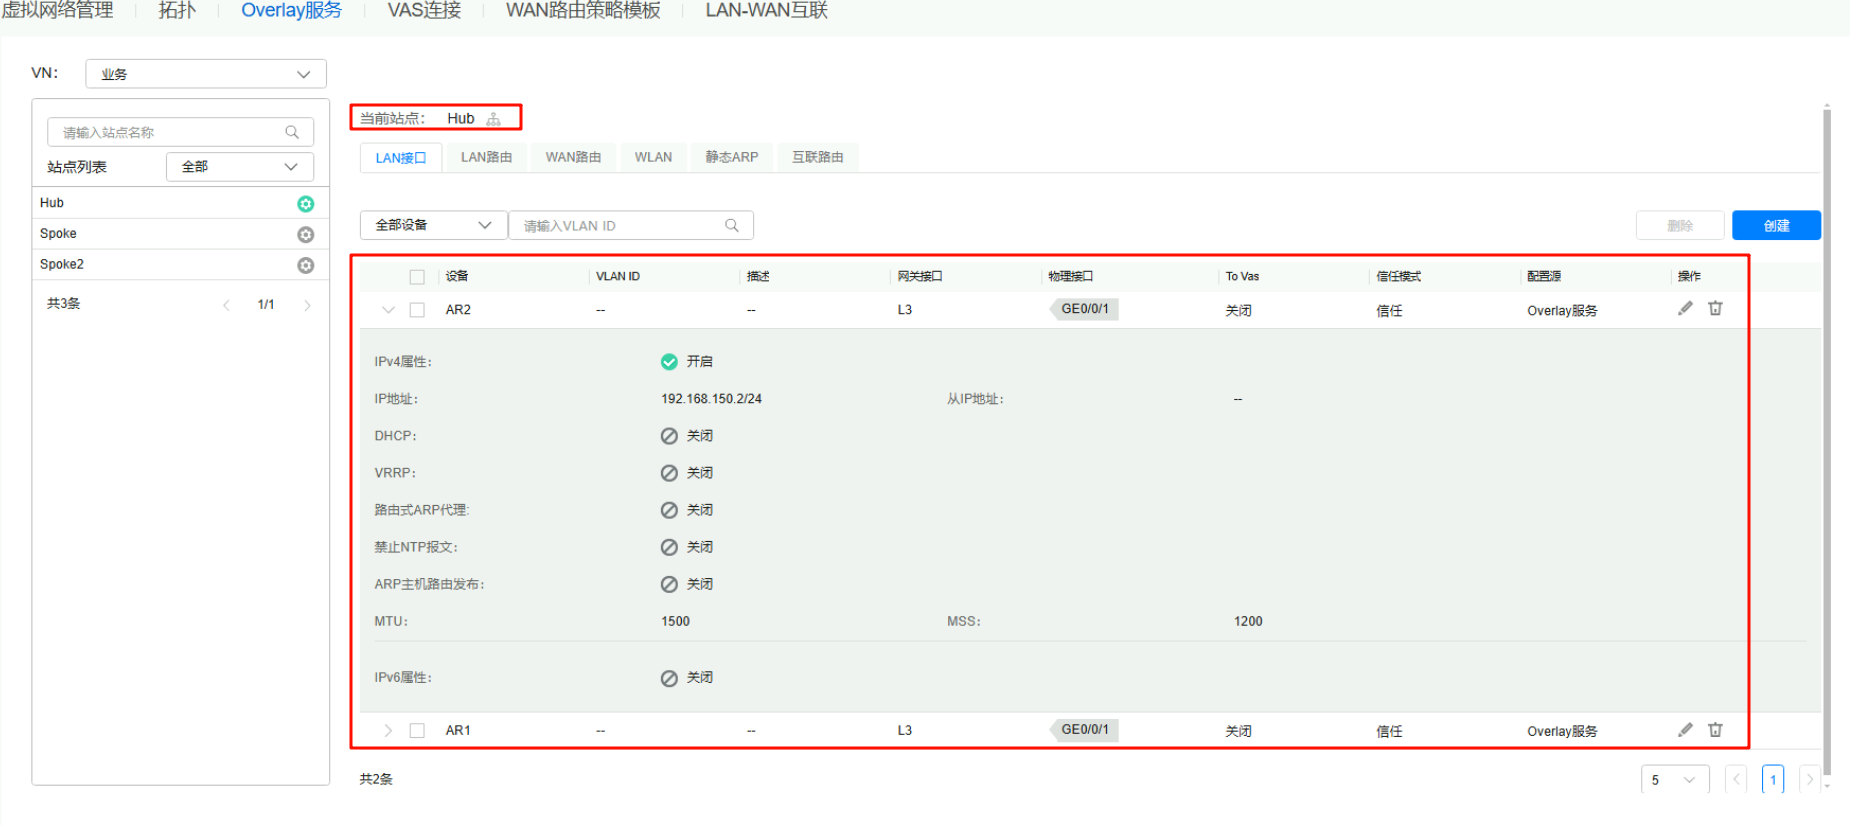Toggle the select-all checkbox in table header
1850x825 pixels.
[417, 277]
